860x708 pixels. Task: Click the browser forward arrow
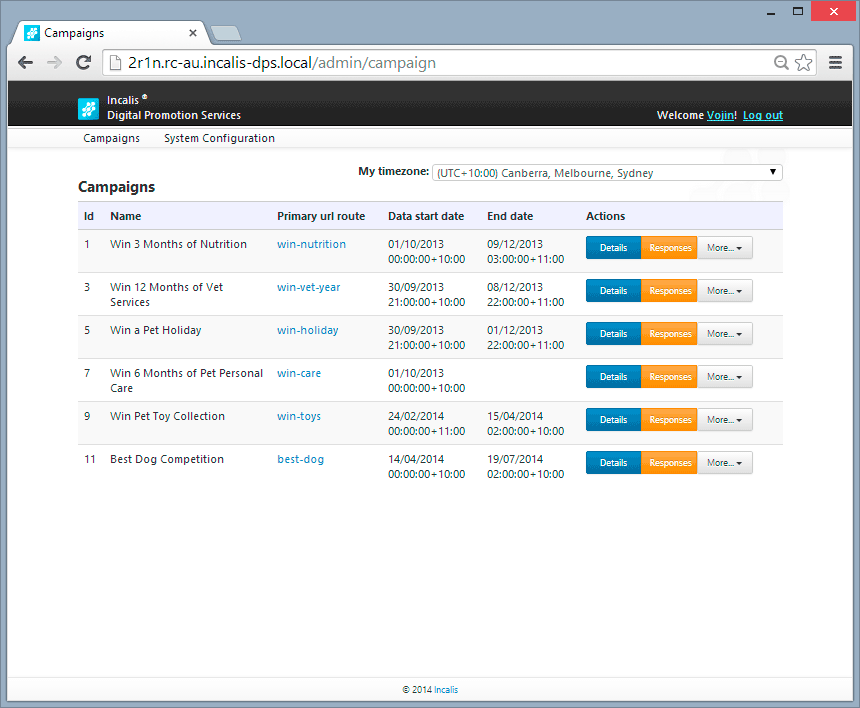pos(54,63)
